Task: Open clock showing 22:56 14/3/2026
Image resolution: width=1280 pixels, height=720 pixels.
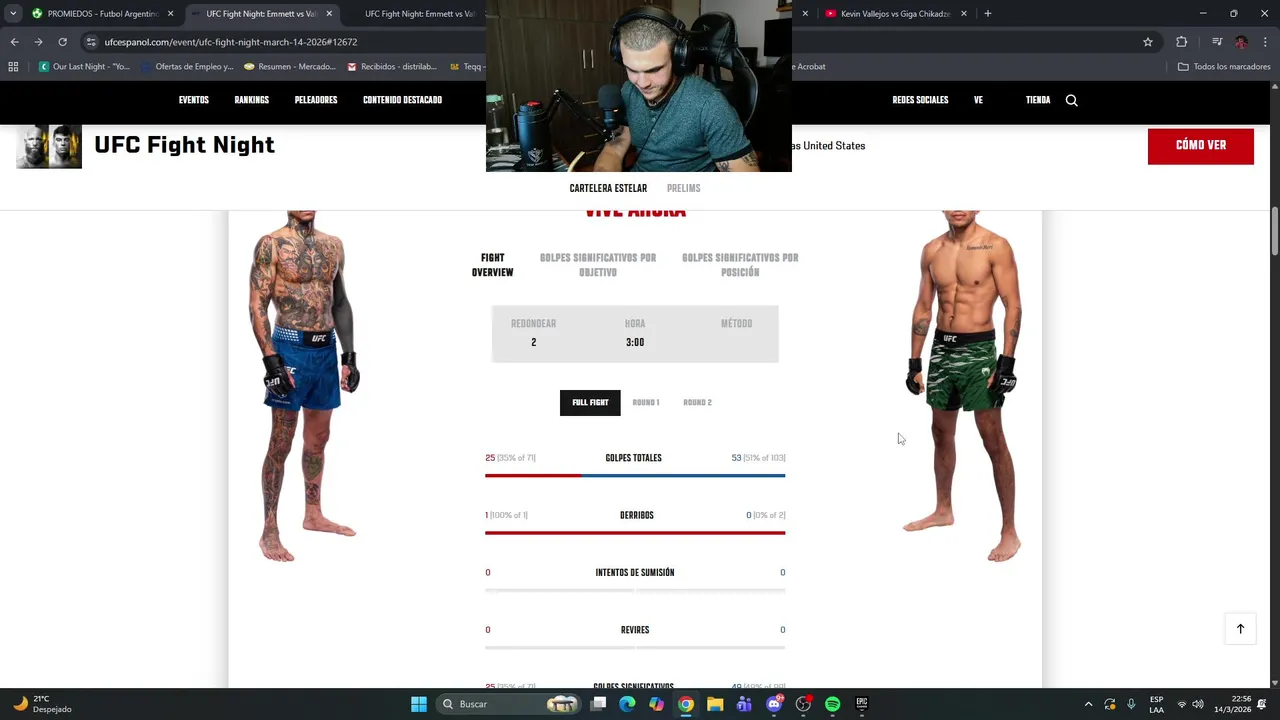Action: tap(1232, 704)
